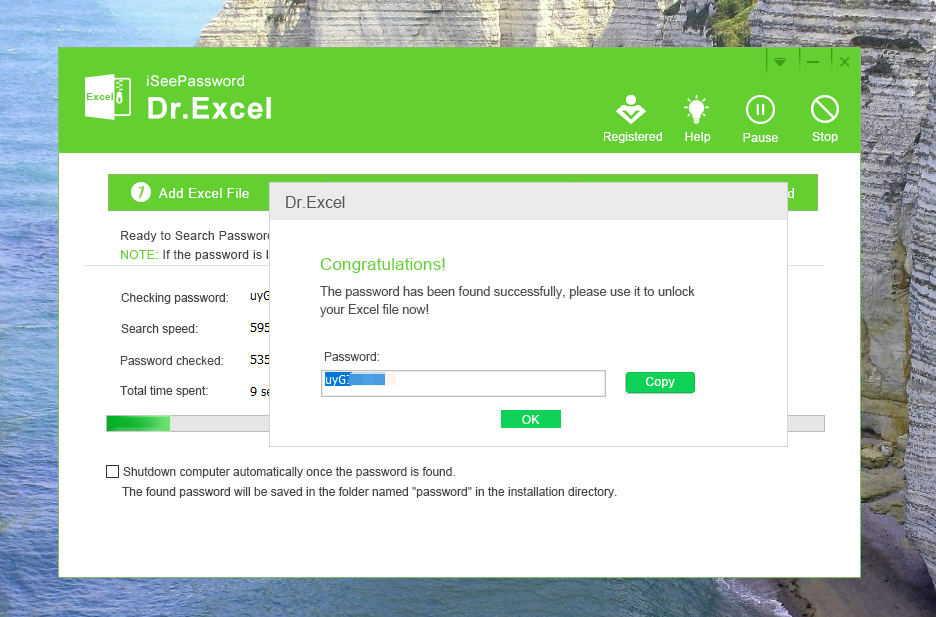Open the title bar dropdown menu arrow

click(x=780, y=61)
